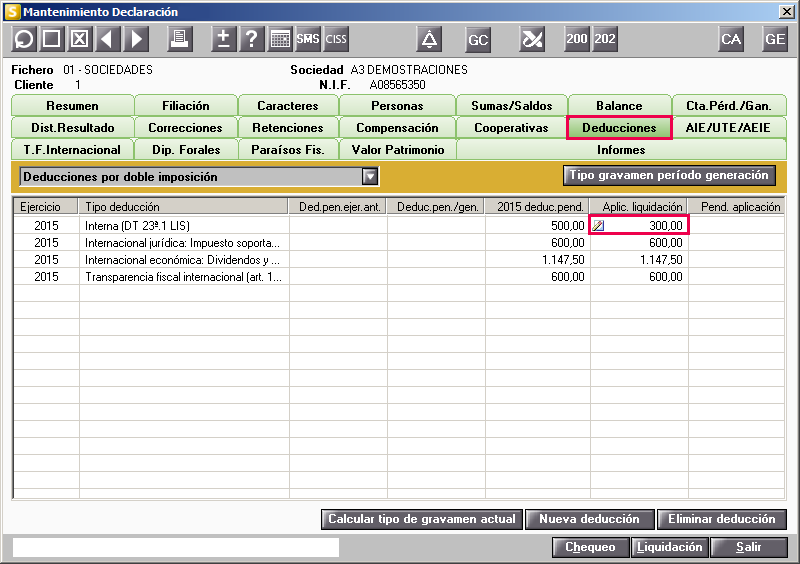Switch to the Retenciones tab
The height and width of the screenshot is (564, 800).
click(x=288, y=128)
